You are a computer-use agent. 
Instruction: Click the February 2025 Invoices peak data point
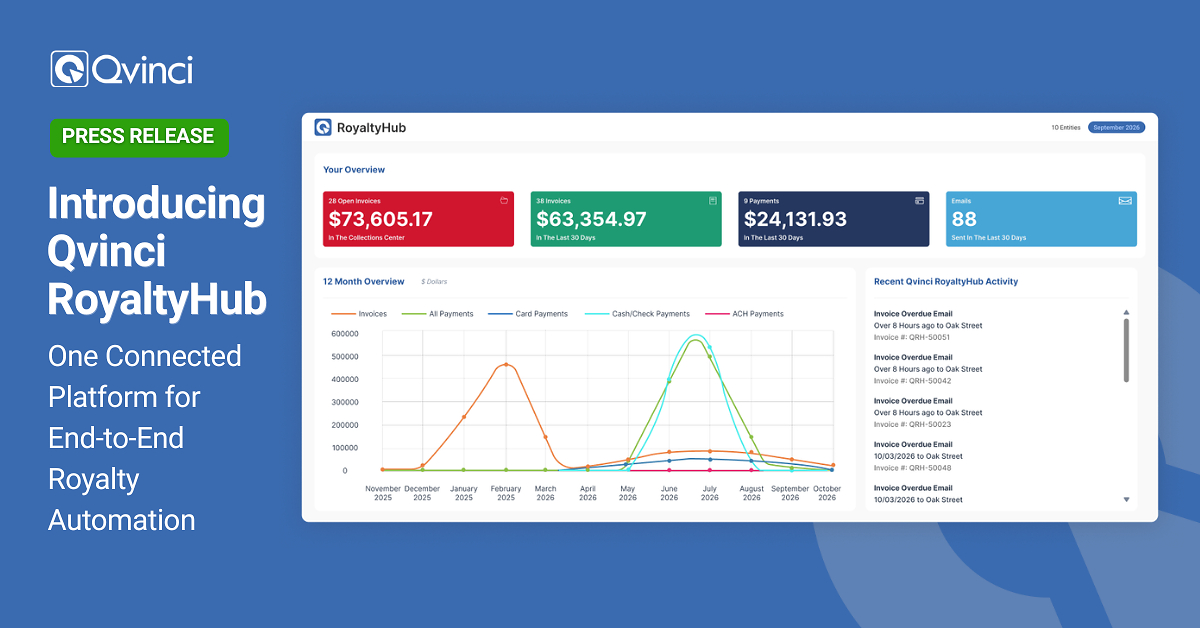506,365
